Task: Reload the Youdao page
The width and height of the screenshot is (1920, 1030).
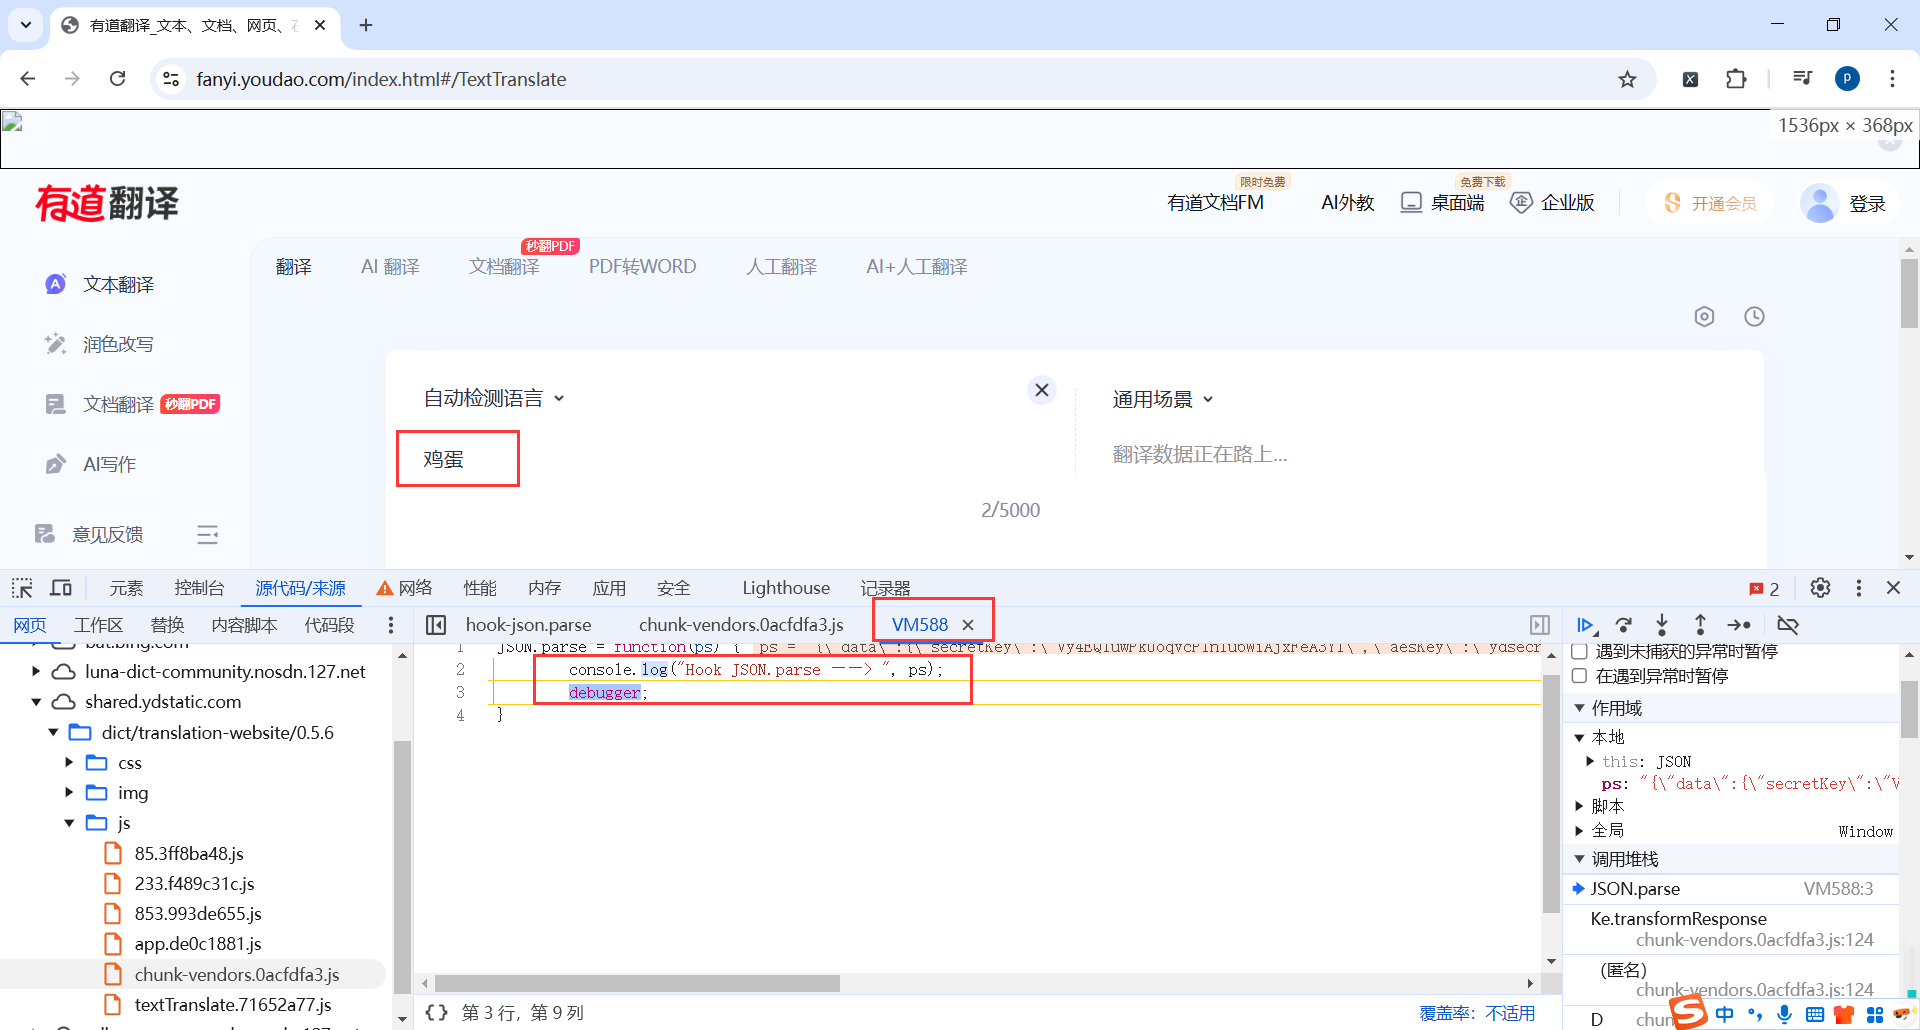Action: [118, 79]
